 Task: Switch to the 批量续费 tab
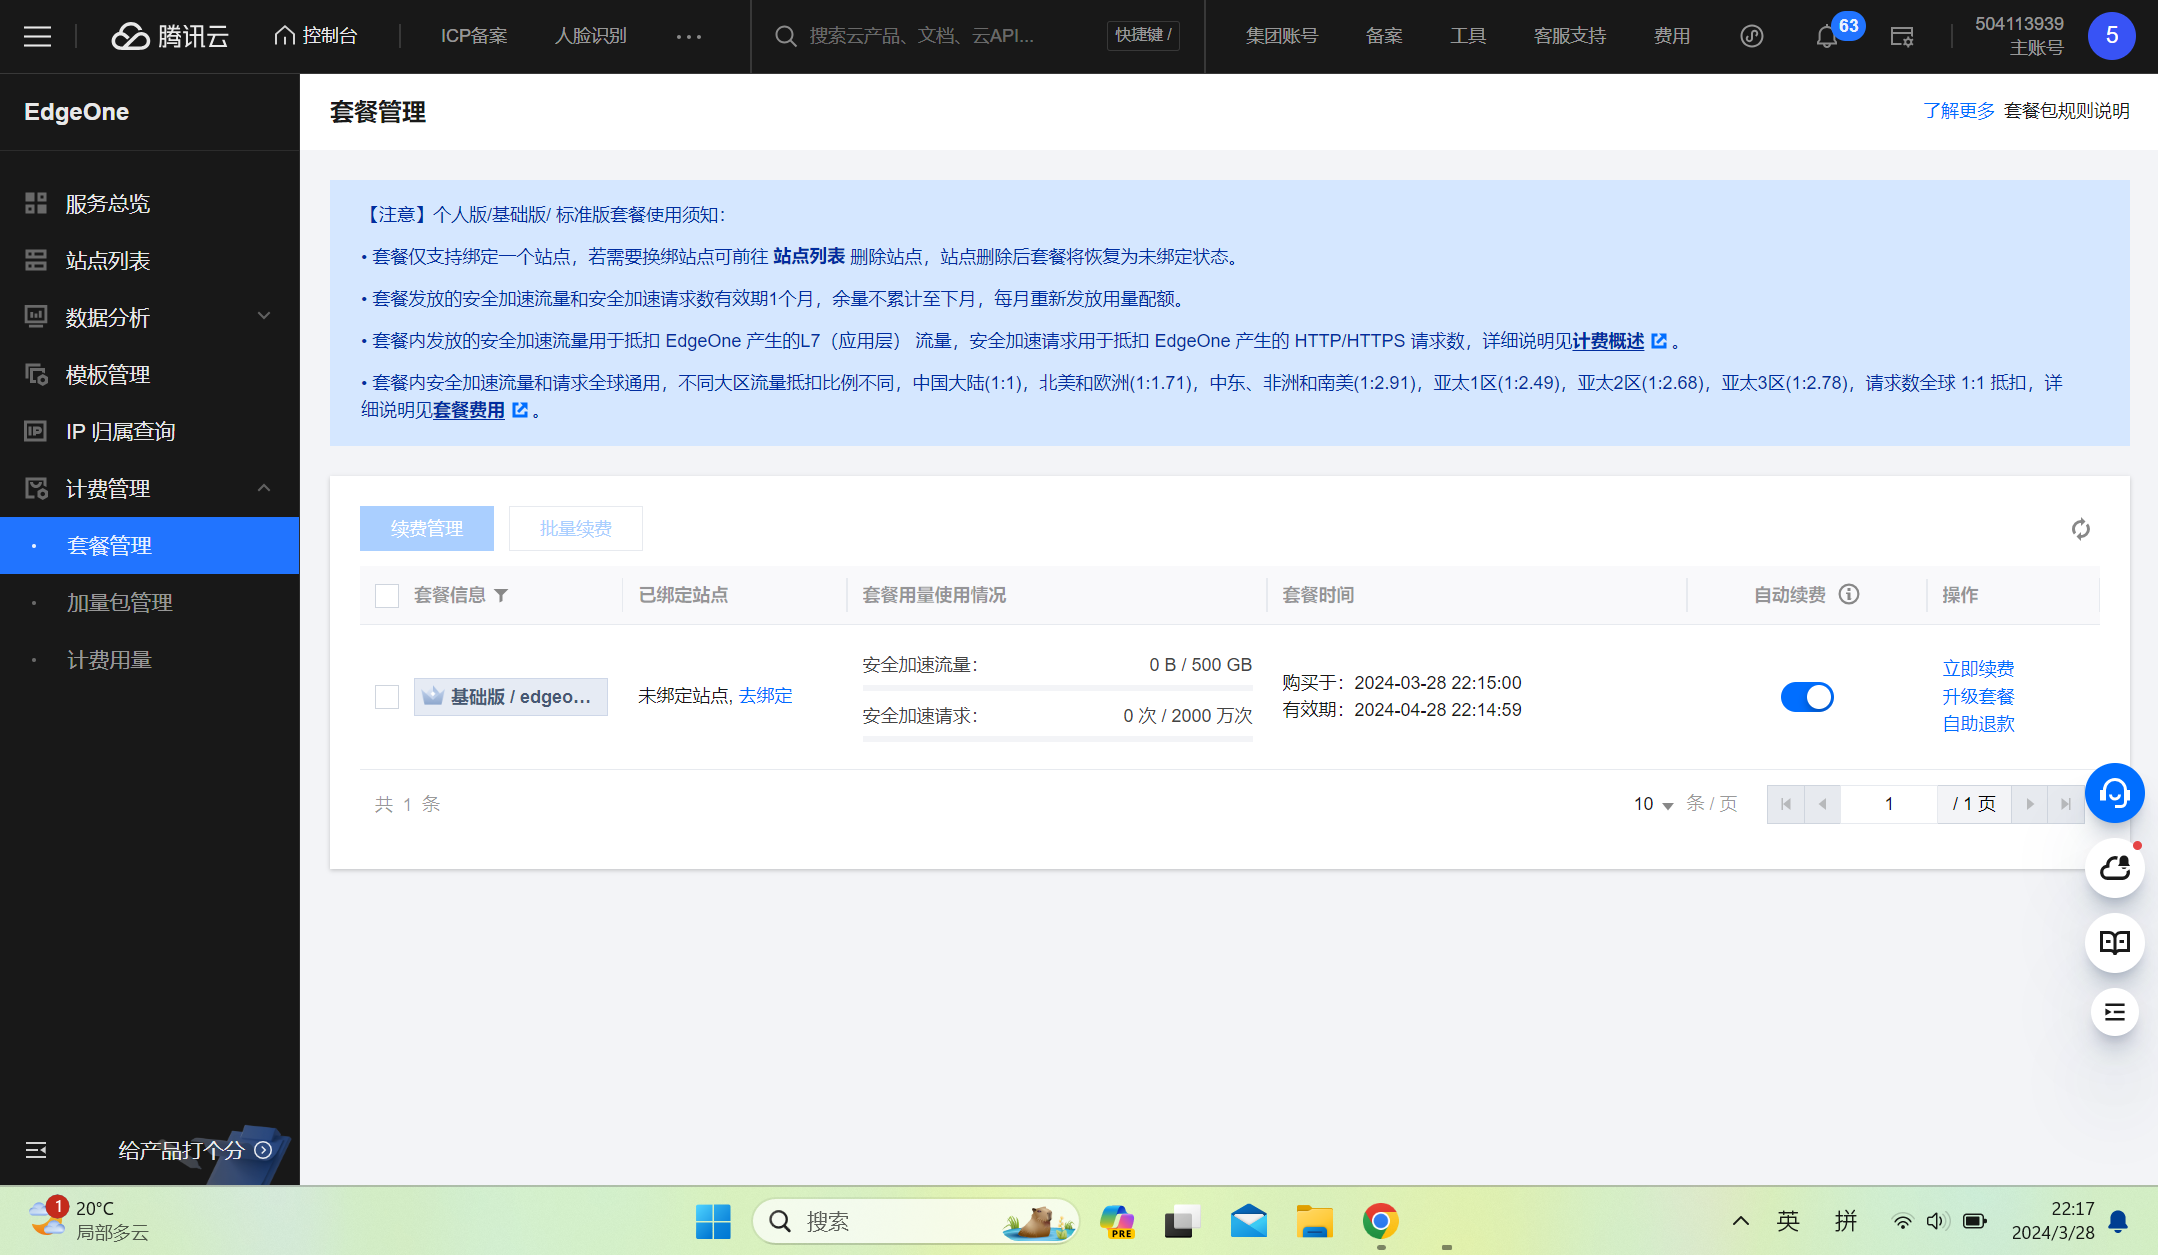point(575,528)
